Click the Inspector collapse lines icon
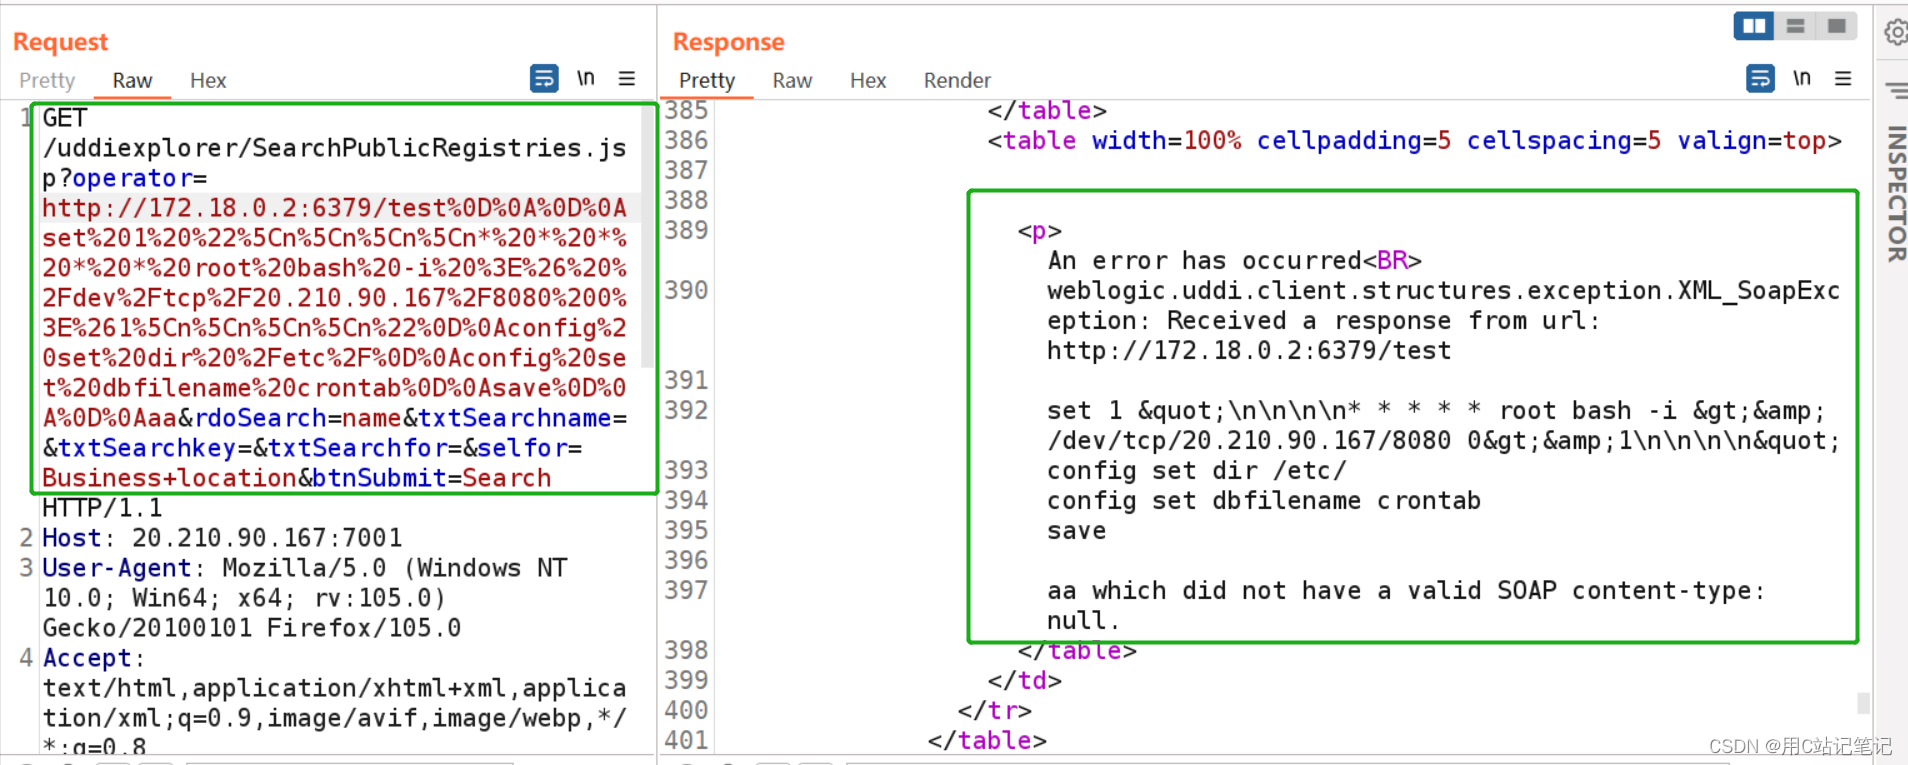 [1896, 91]
